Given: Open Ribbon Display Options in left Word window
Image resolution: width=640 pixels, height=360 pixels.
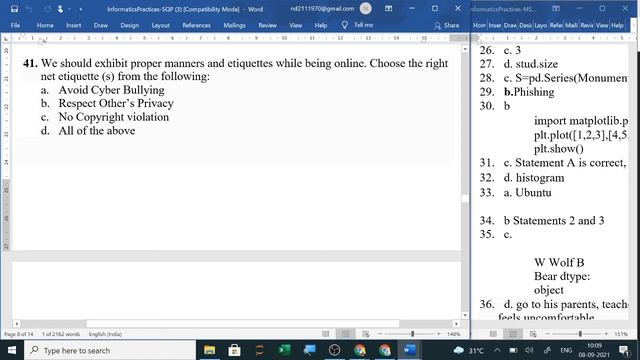Looking at the screenshot, I should 389,9.
